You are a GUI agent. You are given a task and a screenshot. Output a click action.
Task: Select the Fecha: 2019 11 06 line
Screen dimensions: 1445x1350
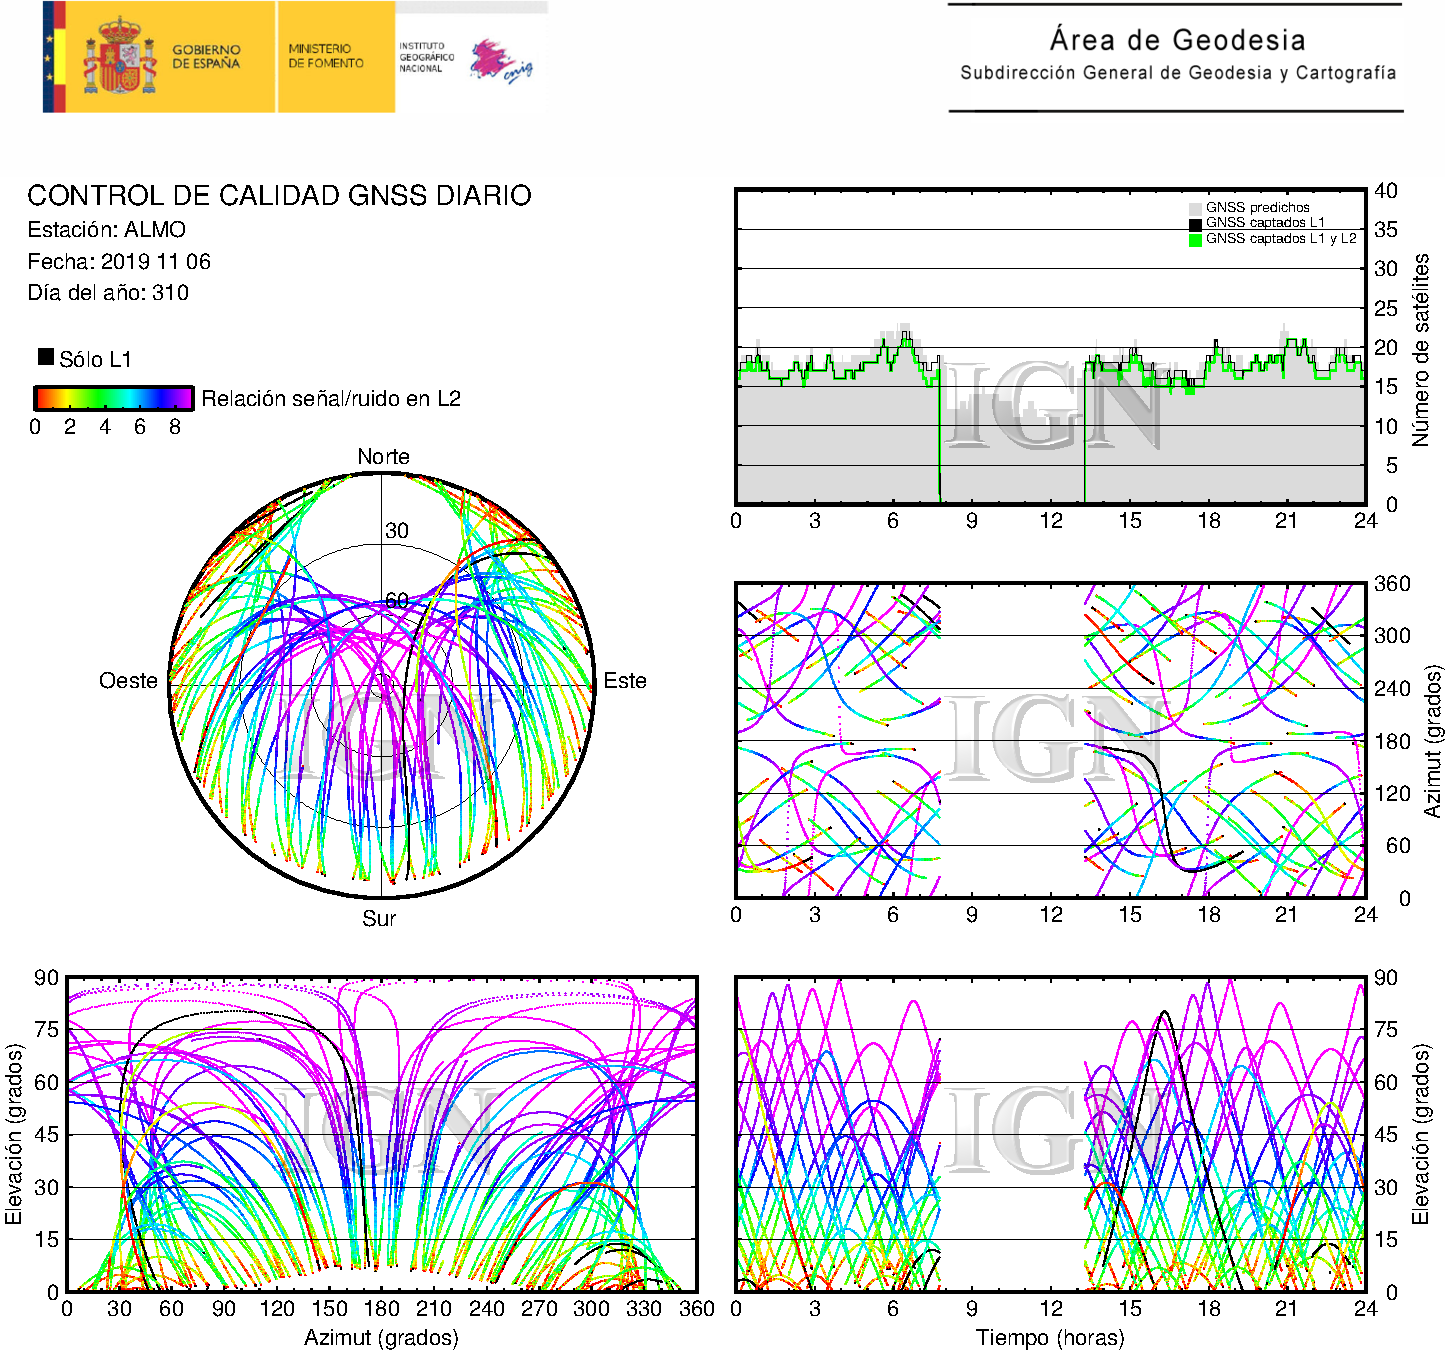point(119,262)
